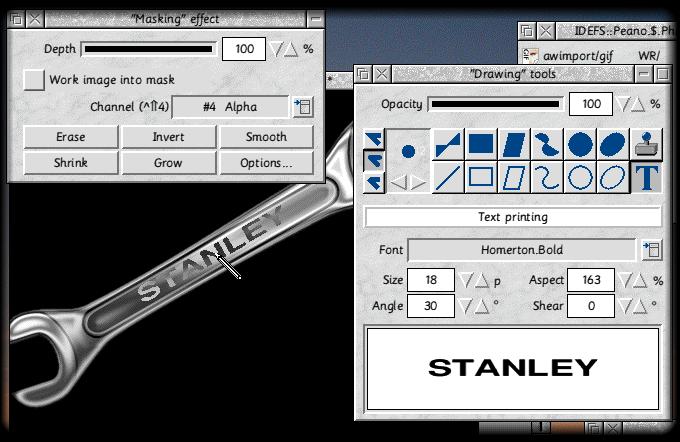Click the Shrink mask button
Image resolution: width=680 pixels, height=442 pixels.
pos(71,163)
